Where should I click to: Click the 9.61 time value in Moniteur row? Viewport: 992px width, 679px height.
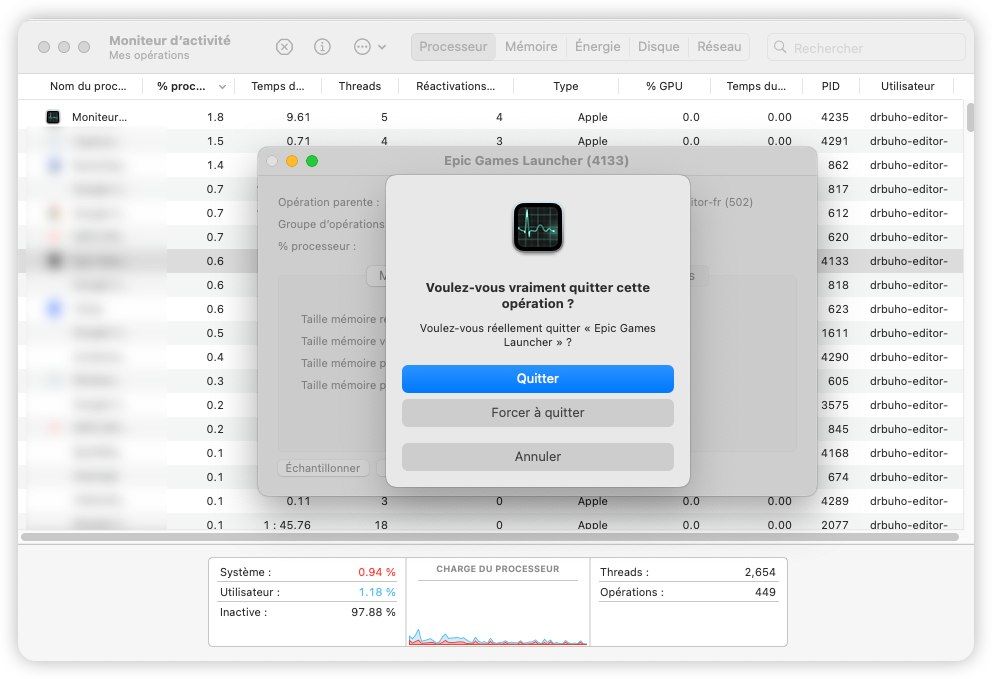[x=298, y=117]
